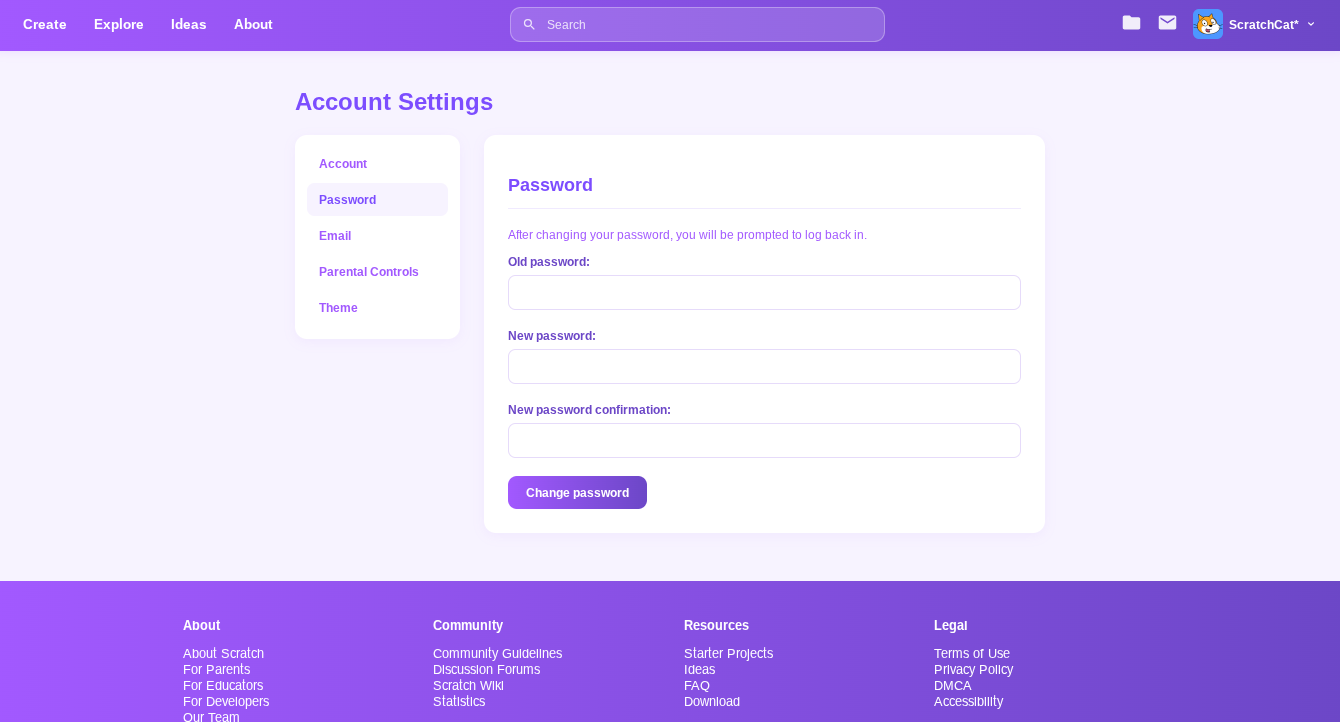The image size is (1340, 722).
Task: Switch to the Email settings tab
Action: pos(335,236)
